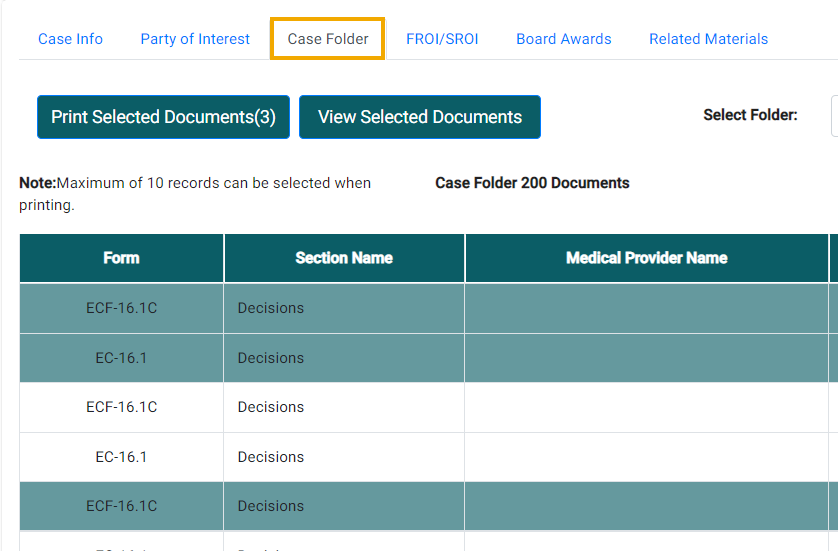Viewport: 838px width, 551px height.
Task: Select the third row ECF-16.1C document
Action: tap(121, 407)
